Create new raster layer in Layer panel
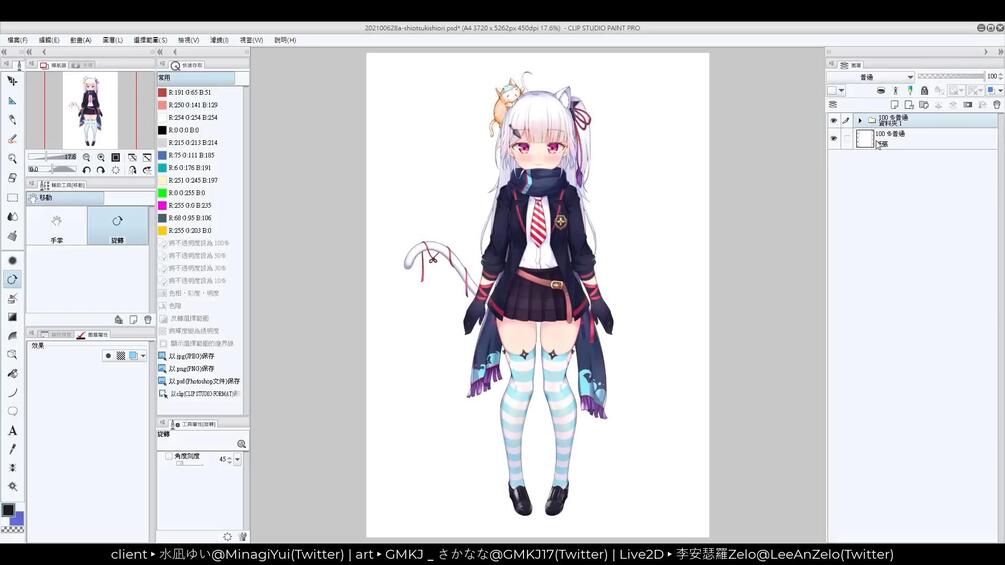The image size is (1005, 565). click(x=894, y=104)
